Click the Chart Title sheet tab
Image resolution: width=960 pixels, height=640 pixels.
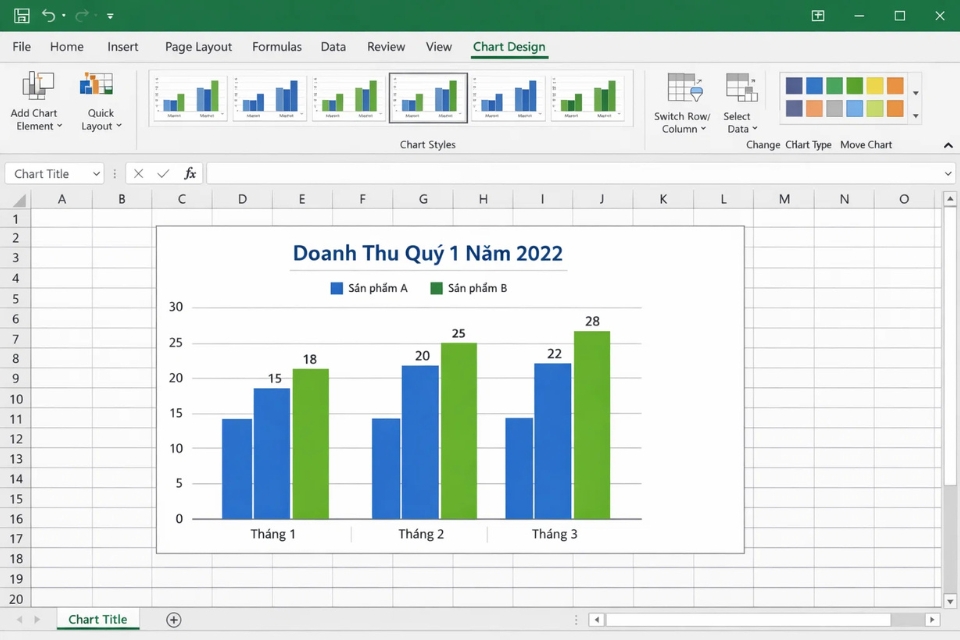97,619
